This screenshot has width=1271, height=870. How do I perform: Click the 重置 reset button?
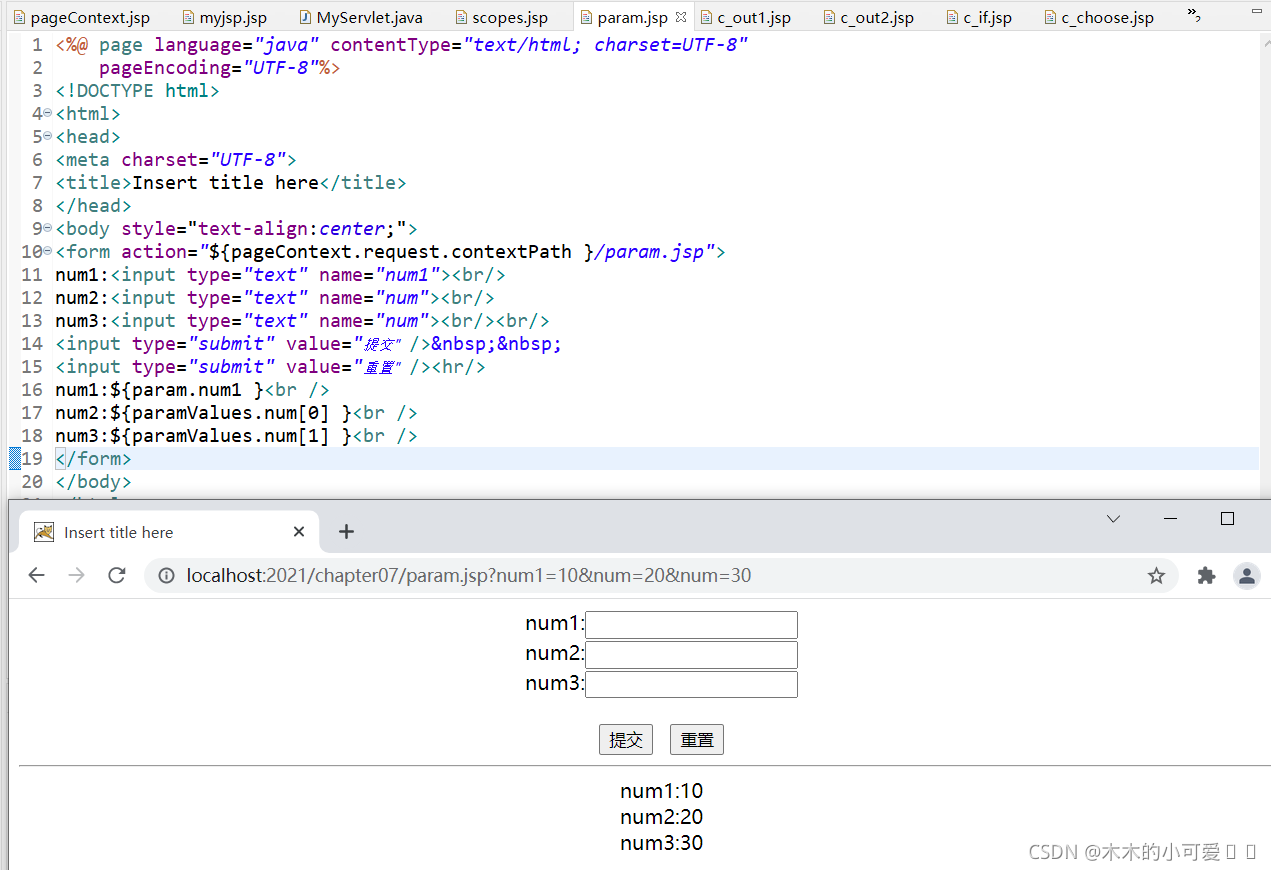tap(696, 739)
